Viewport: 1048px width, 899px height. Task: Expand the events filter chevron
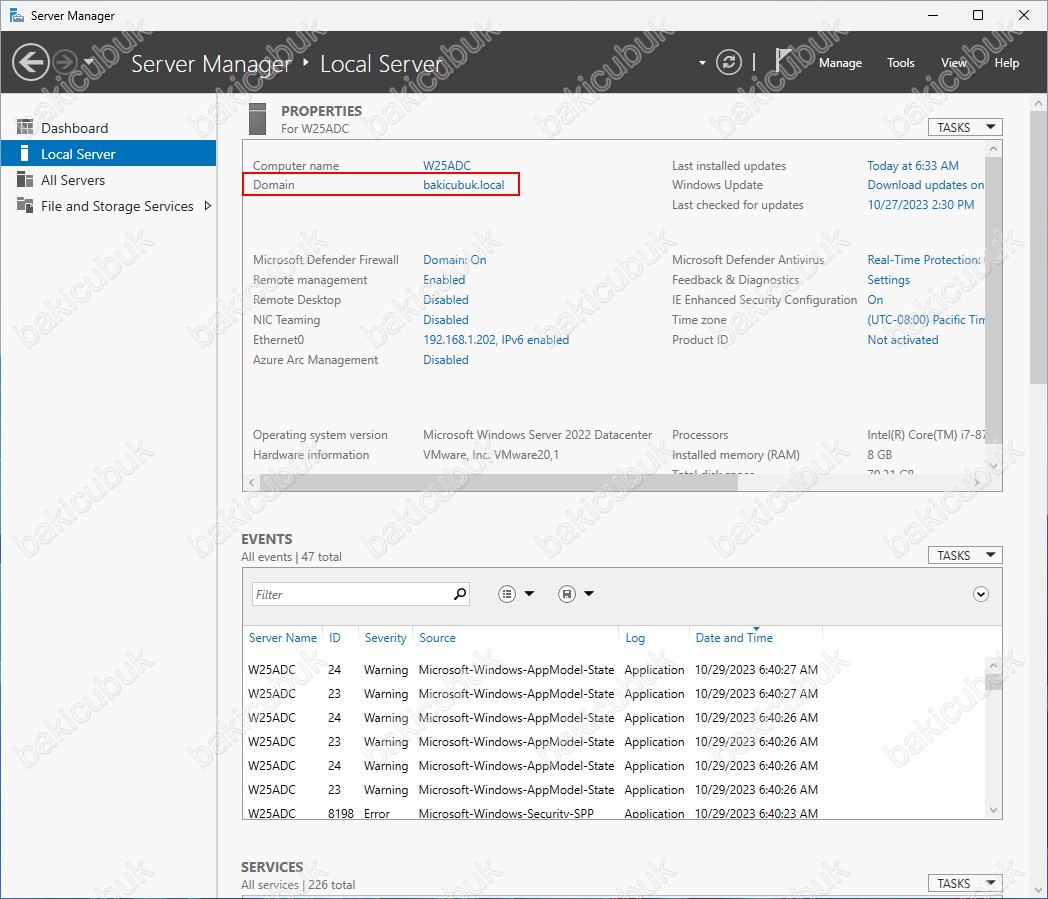click(x=980, y=594)
